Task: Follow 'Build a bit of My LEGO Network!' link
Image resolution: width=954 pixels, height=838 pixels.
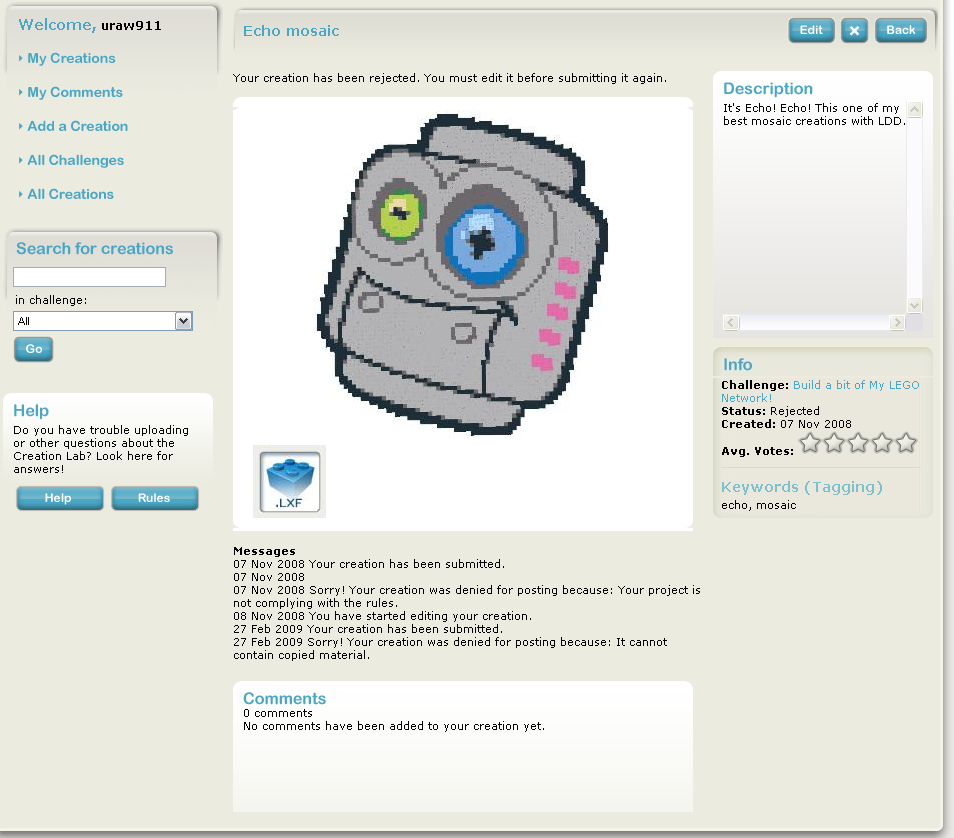Action: click(x=820, y=391)
